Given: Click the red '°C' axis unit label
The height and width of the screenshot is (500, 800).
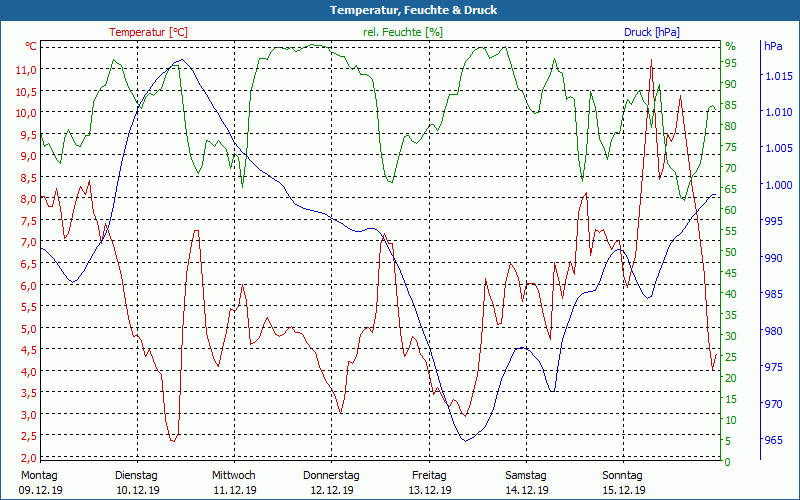Looking at the screenshot, I should pyautogui.click(x=31, y=46).
